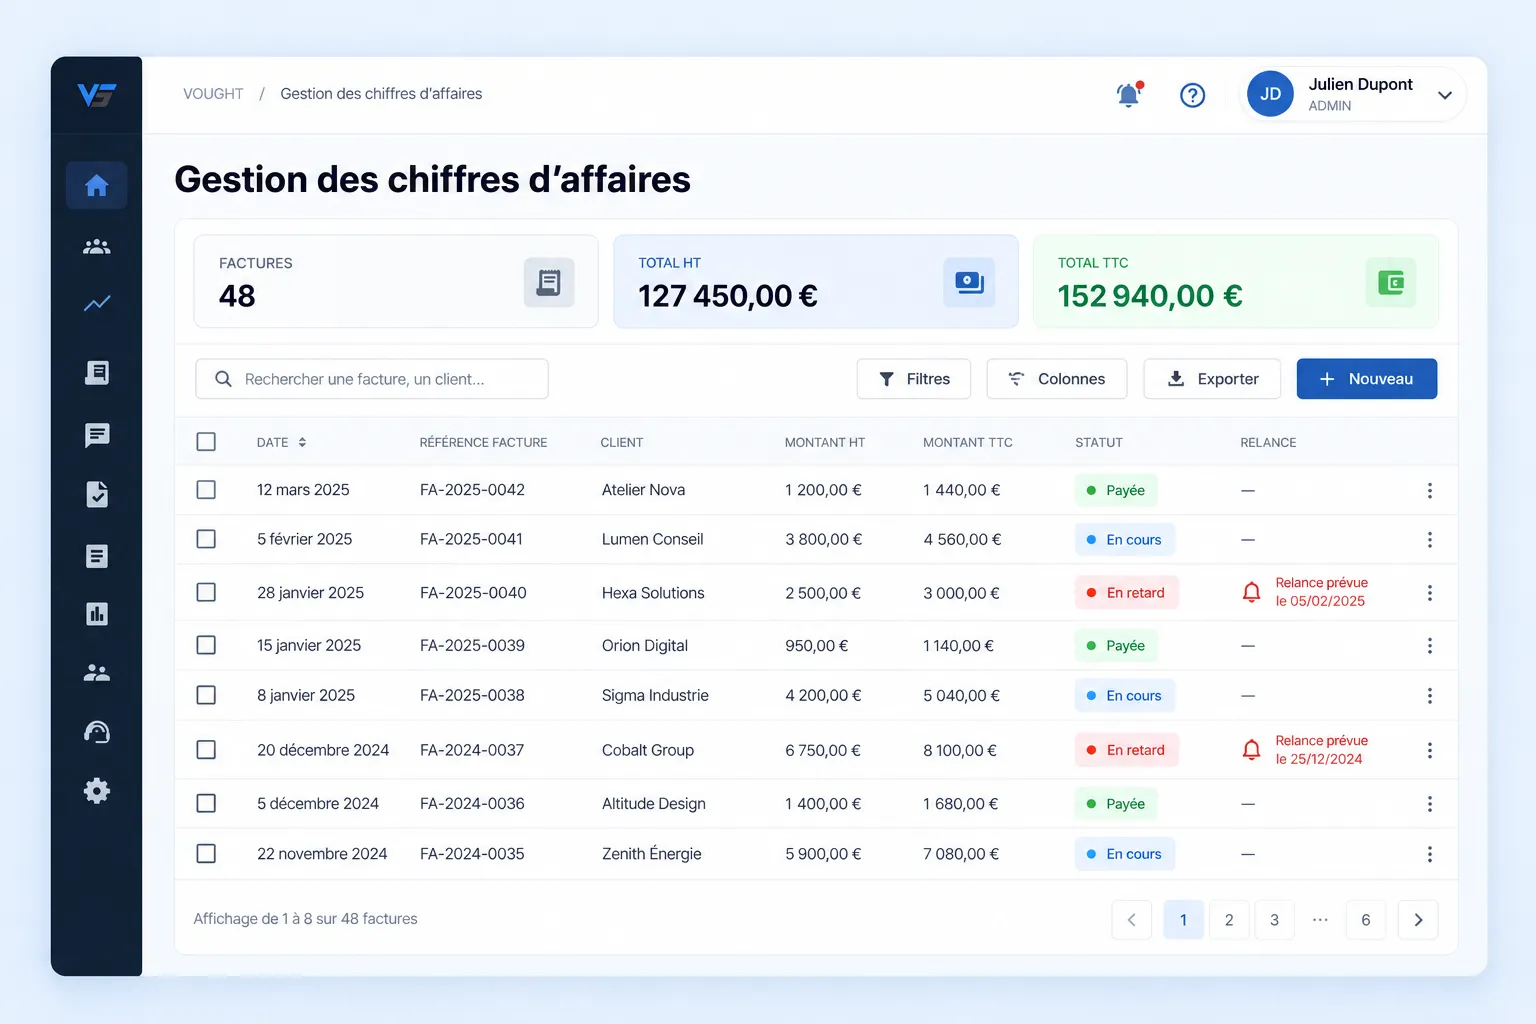Click reminder bell for FA-2025-0040
1536x1024 pixels.
pyautogui.click(x=1251, y=592)
